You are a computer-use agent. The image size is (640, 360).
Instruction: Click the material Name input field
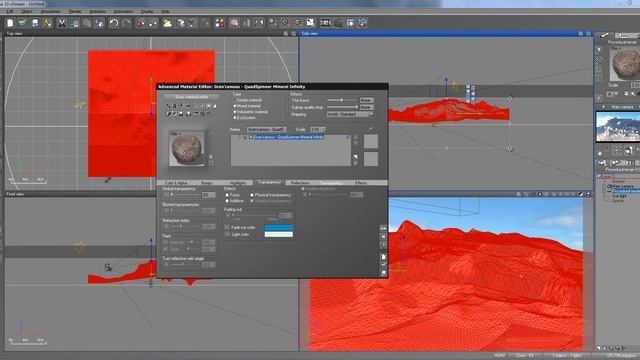pyautogui.click(x=266, y=129)
